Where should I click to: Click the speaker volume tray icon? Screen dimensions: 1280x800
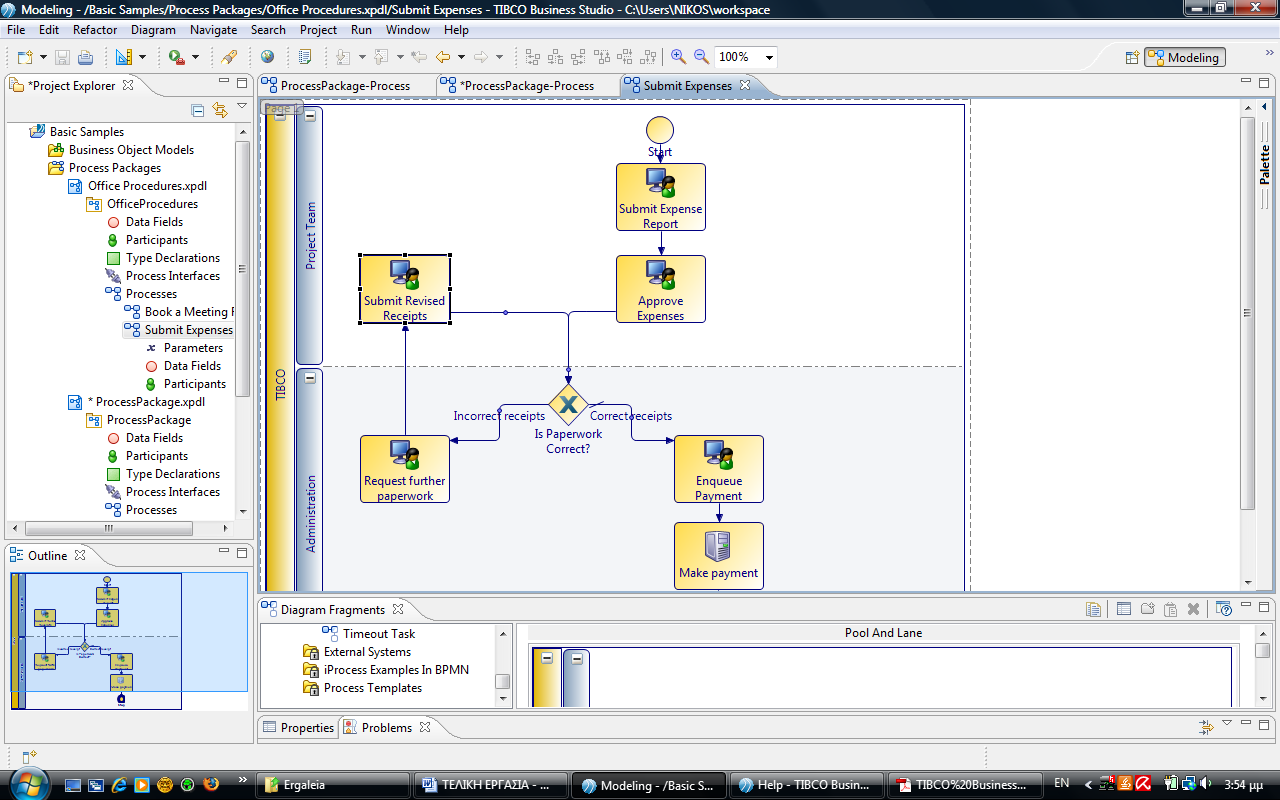(x=1206, y=783)
